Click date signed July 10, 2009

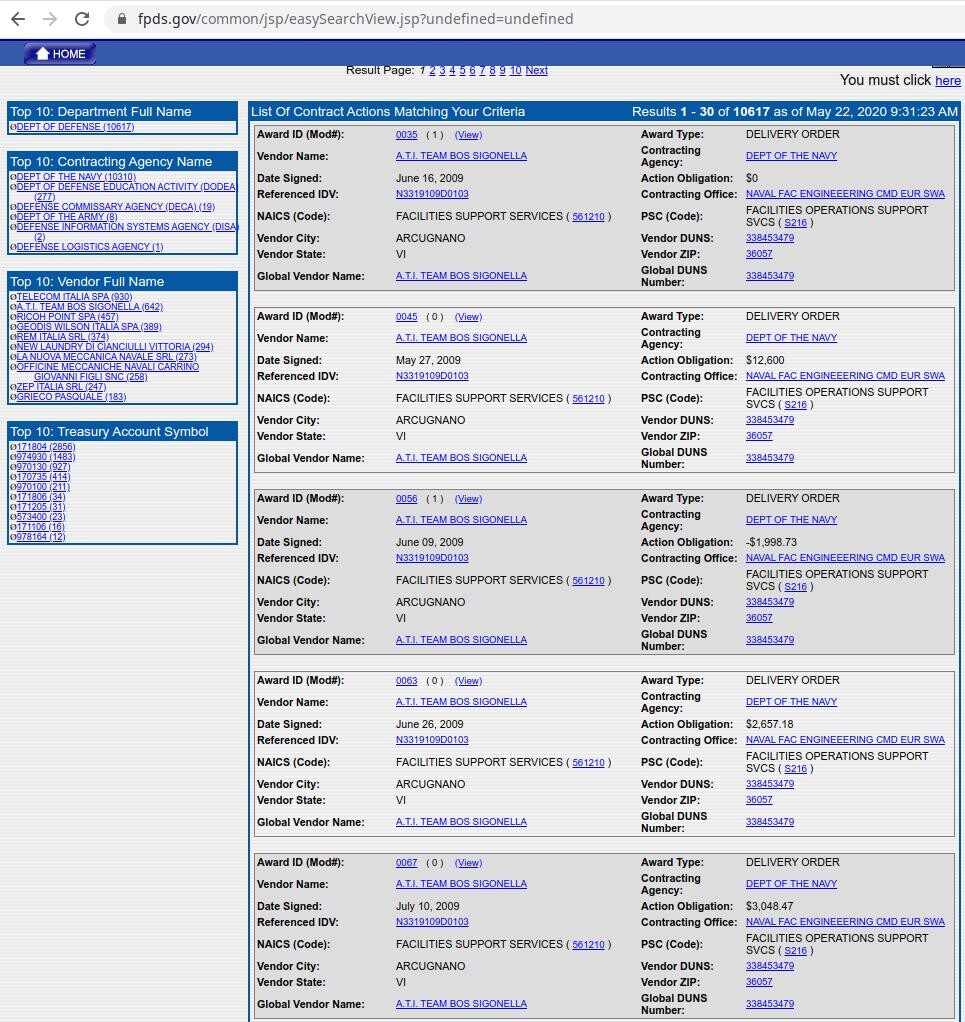tap(427, 906)
